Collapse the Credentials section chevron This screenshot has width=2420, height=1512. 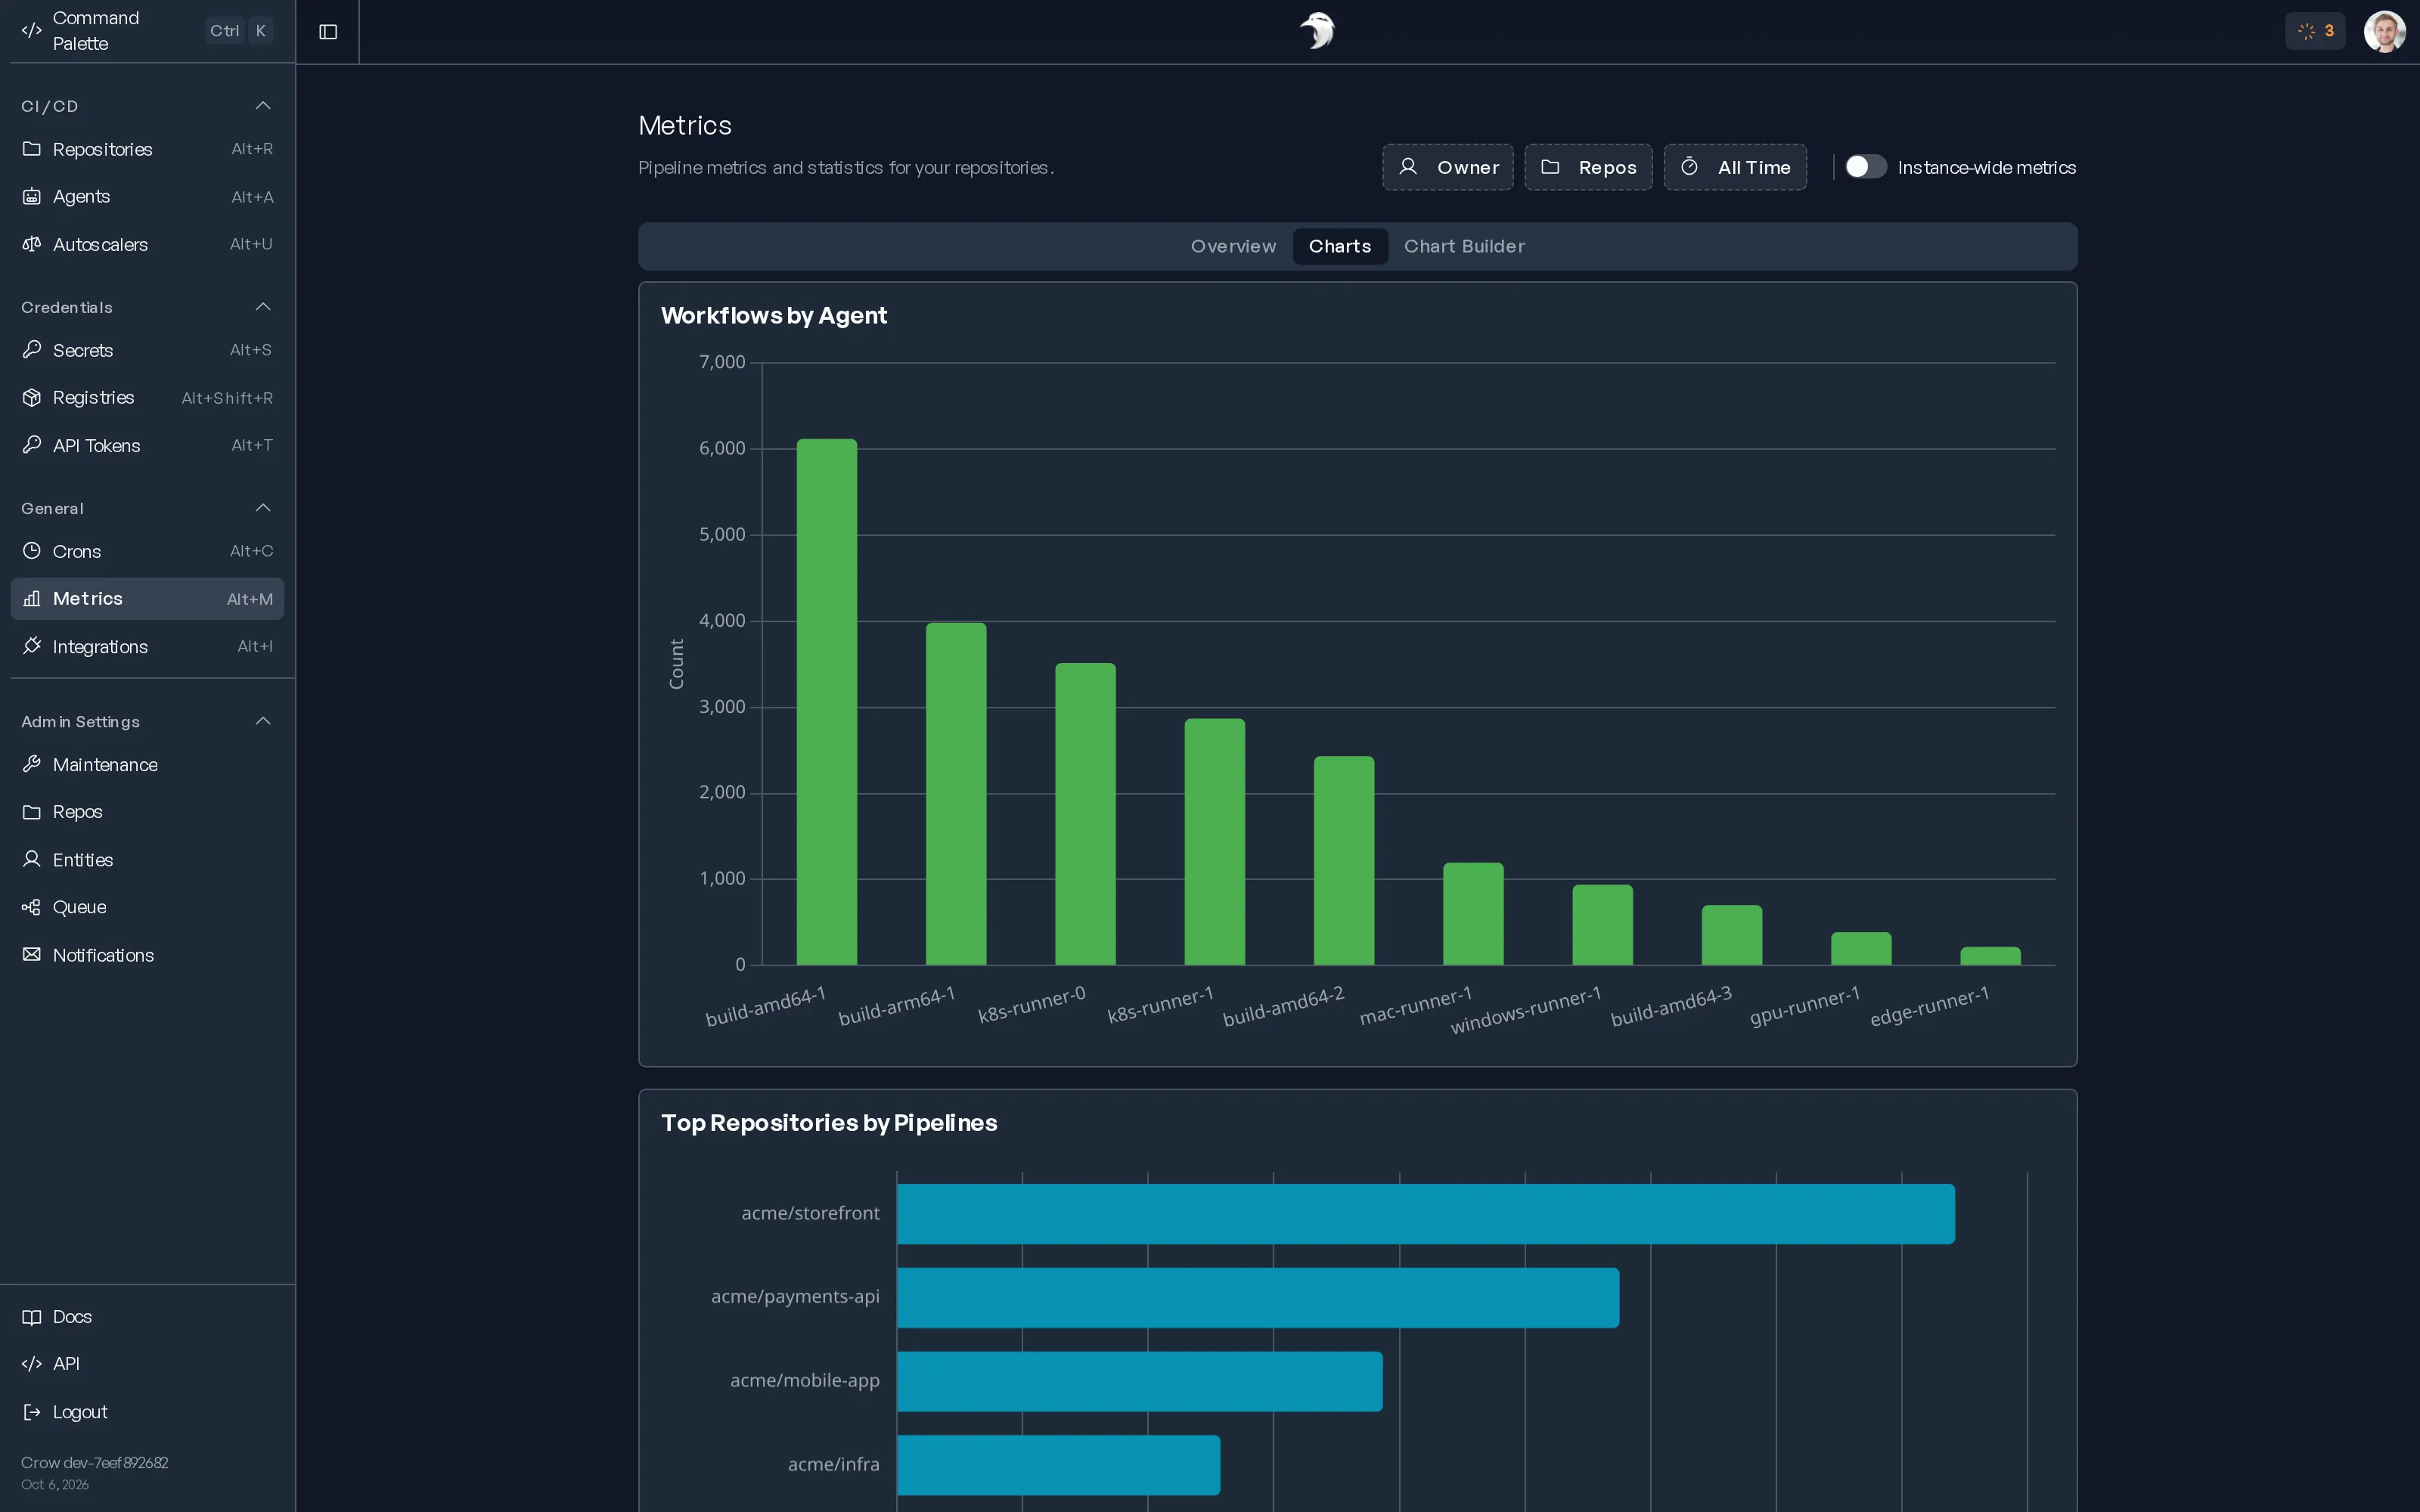[x=263, y=307]
